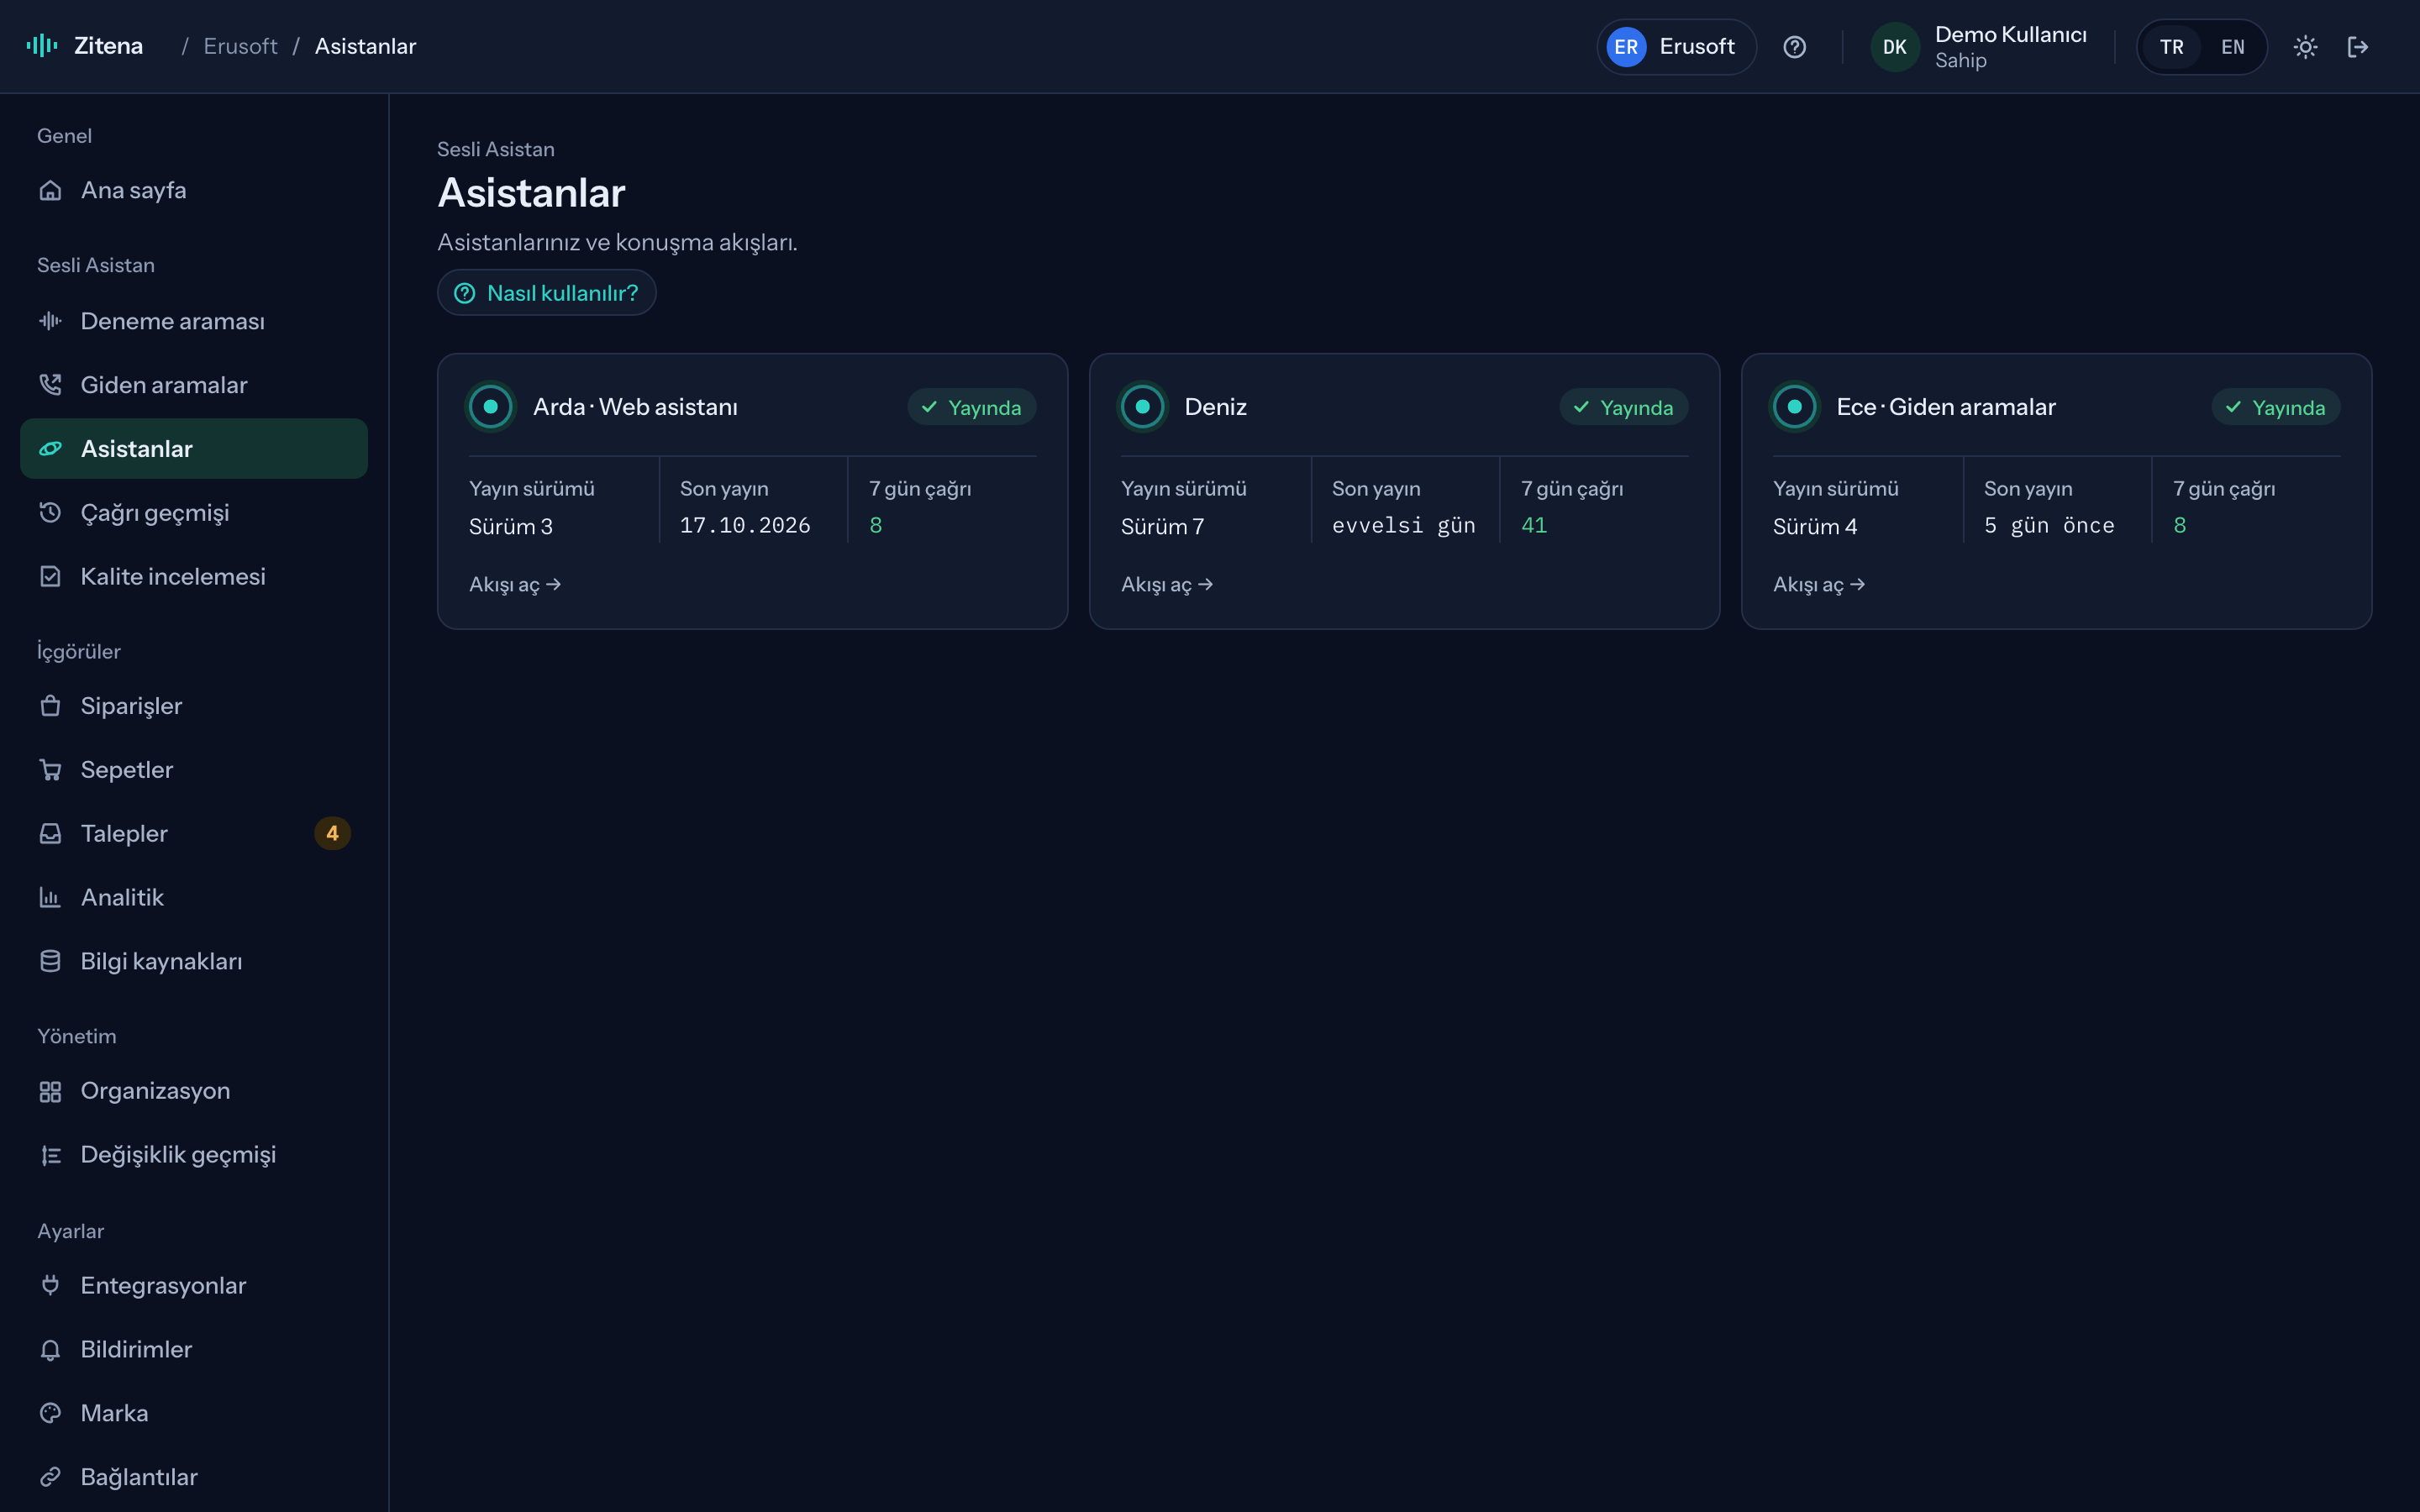Viewport: 2420px width, 1512px height.
Task: Open Akışı aç link on Ece card
Action: tap(1819, 584)
